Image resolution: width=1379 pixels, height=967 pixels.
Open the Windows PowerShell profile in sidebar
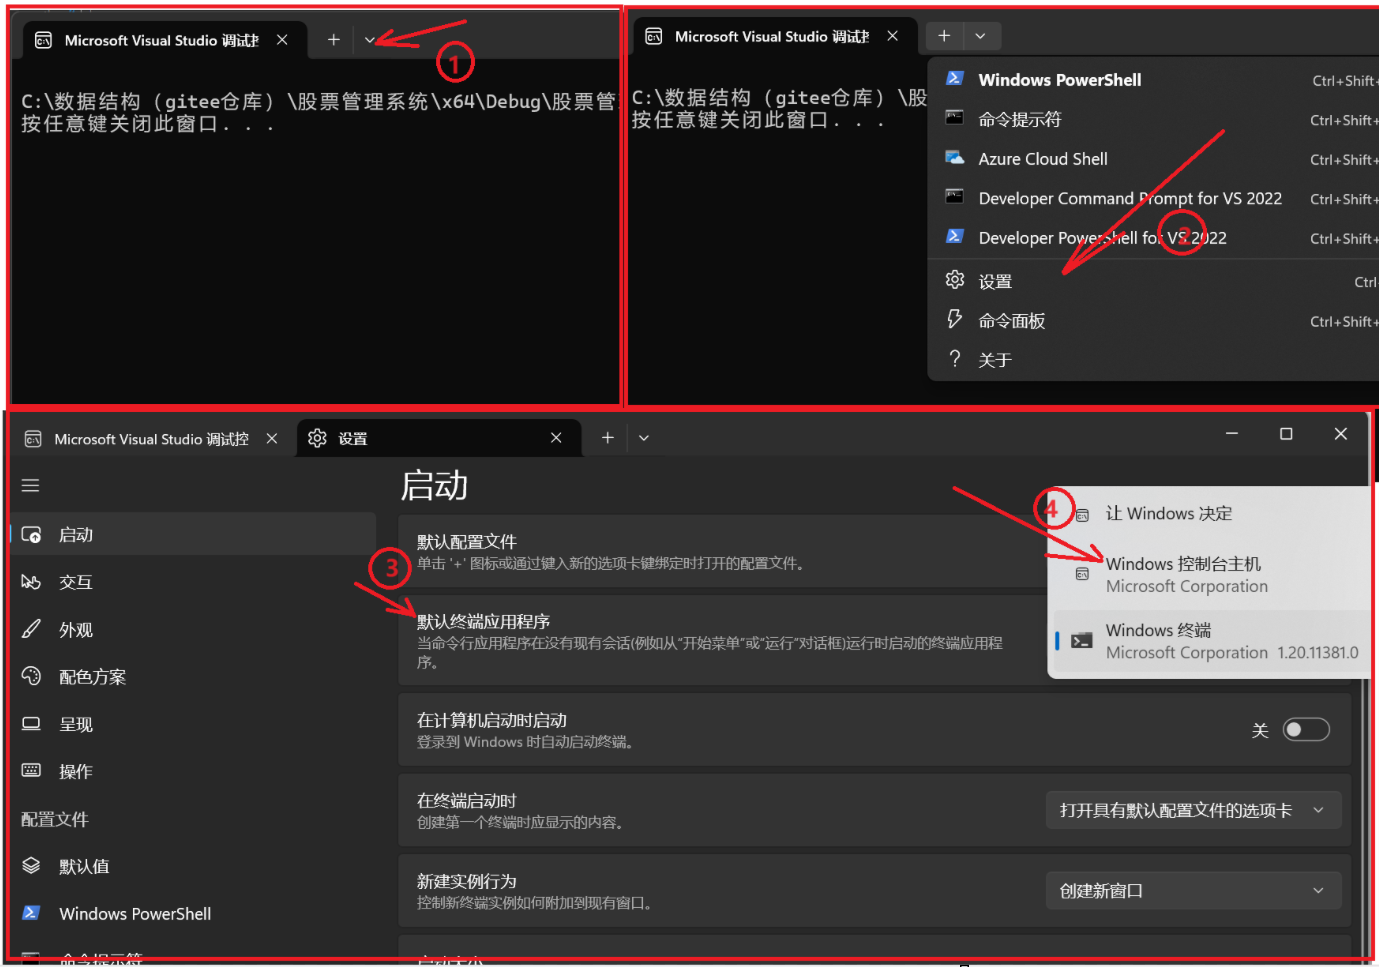(x=193, y=914)
